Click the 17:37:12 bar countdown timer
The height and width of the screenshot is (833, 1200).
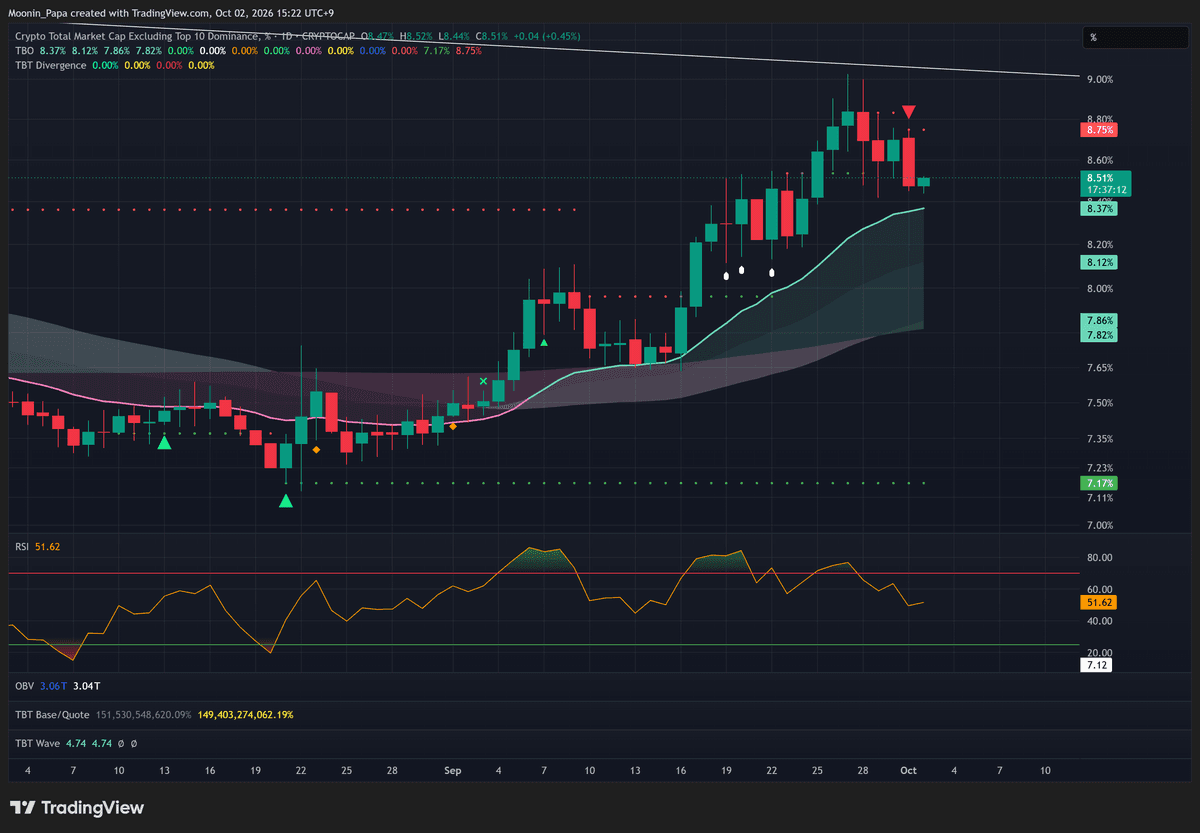(1104, 189)
